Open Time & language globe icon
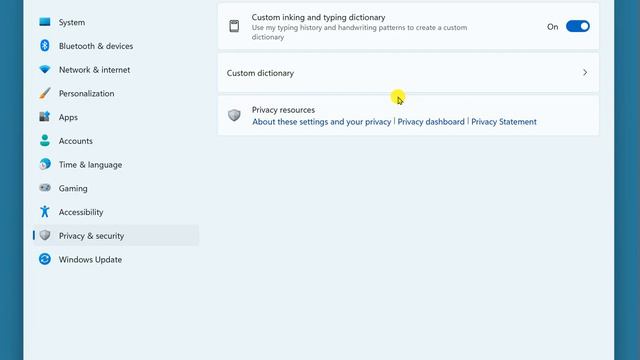The height and width of the screenshot is (360, 640). [44, 164]
